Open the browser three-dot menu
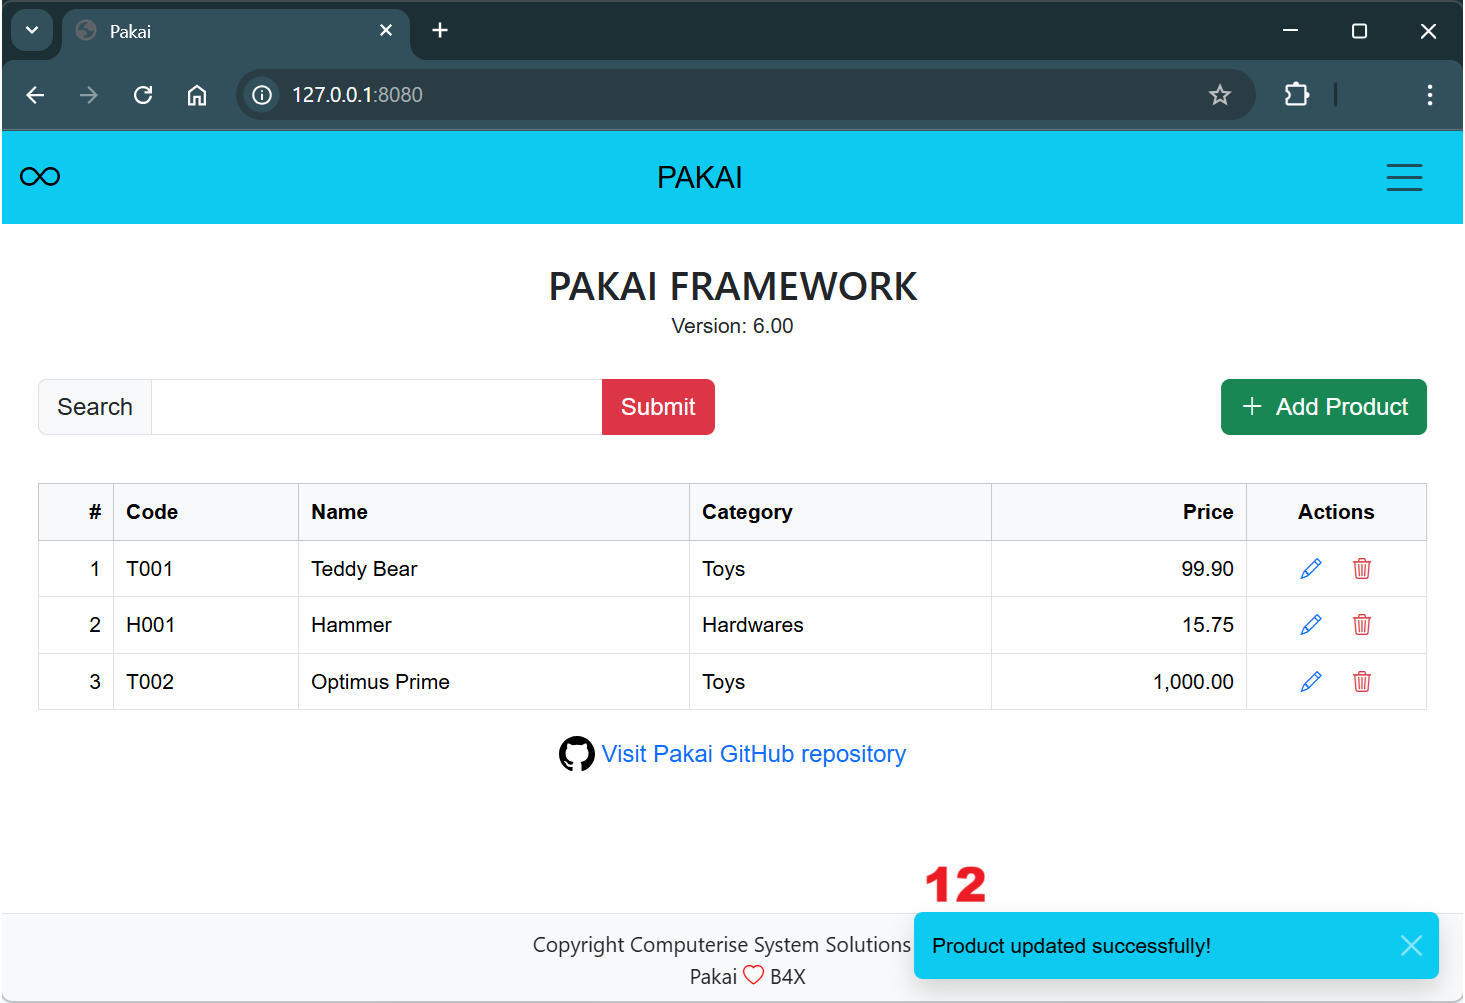Image resolution: width=1465 pixels, height=1003 pixels. tap(1430, 95)
